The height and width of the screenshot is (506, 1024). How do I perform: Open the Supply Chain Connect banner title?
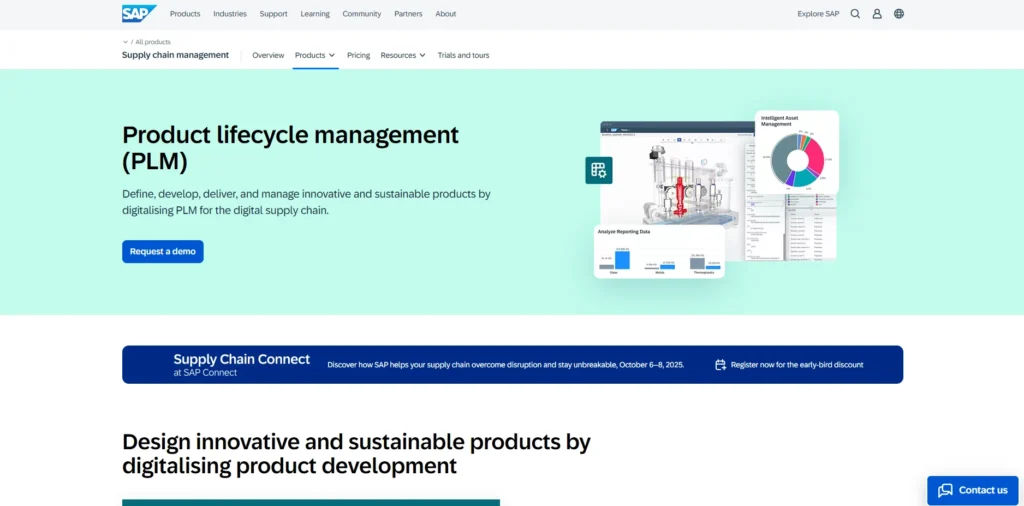tap(242, 359)
